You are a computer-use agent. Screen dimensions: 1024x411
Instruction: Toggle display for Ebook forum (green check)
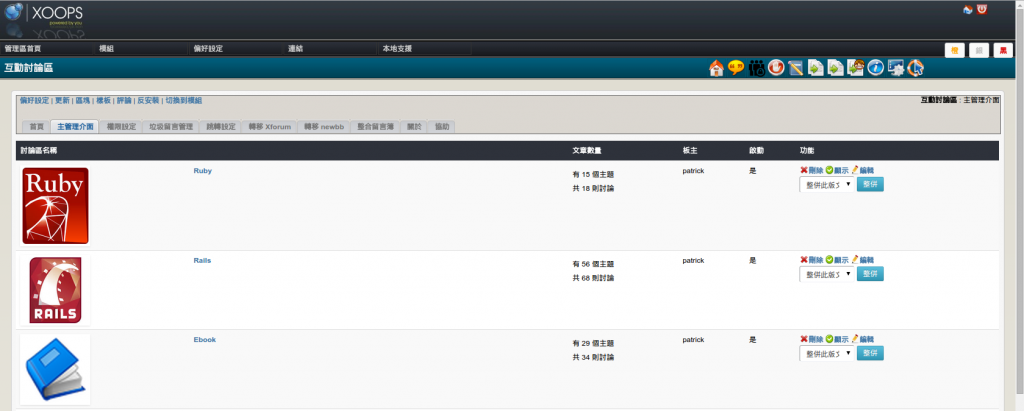coord(830,340)
